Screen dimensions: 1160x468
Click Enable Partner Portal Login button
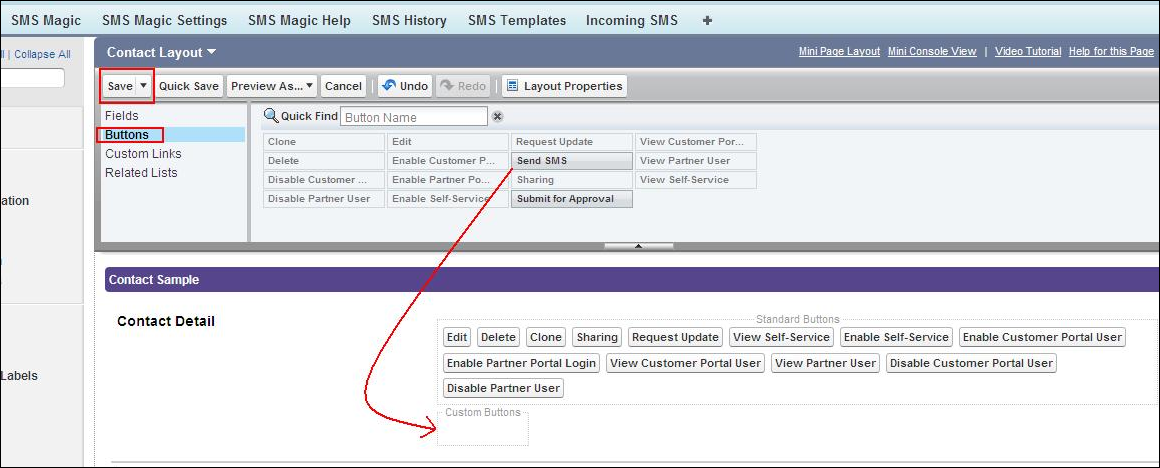point(522,363)
